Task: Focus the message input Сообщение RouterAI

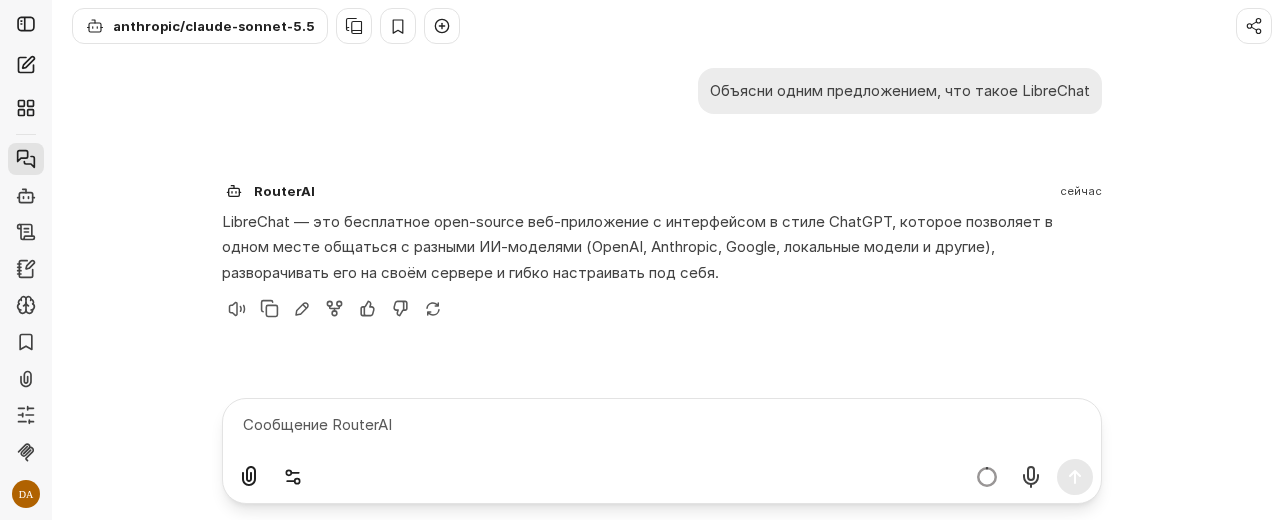Action: [662, 425]
